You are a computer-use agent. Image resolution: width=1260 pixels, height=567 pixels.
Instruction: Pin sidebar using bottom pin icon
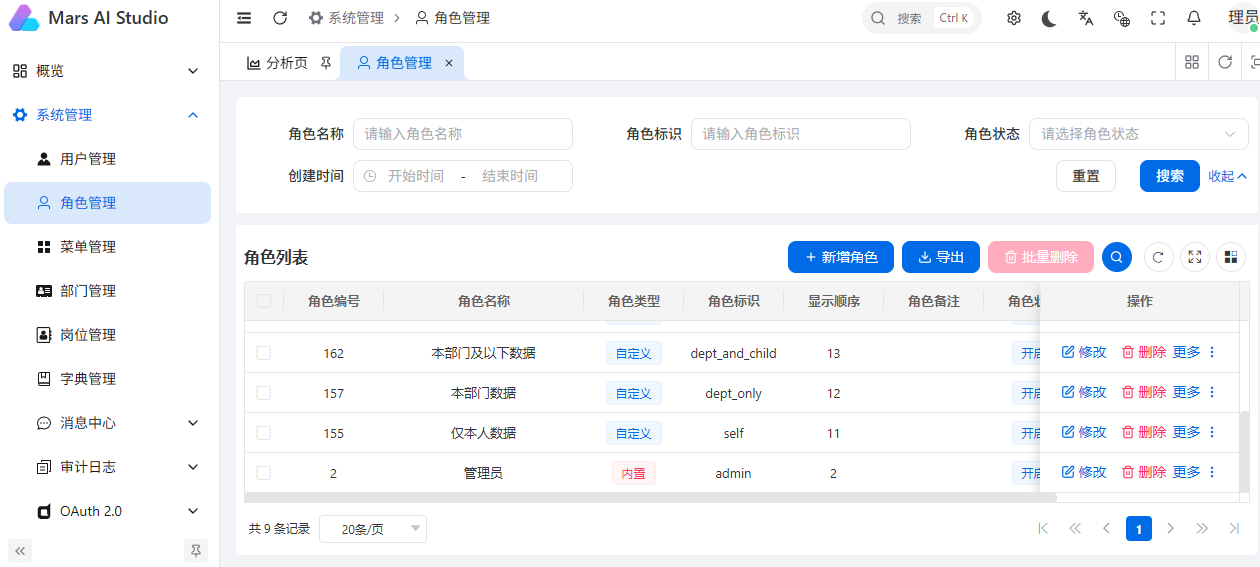[x=196, y=550]
